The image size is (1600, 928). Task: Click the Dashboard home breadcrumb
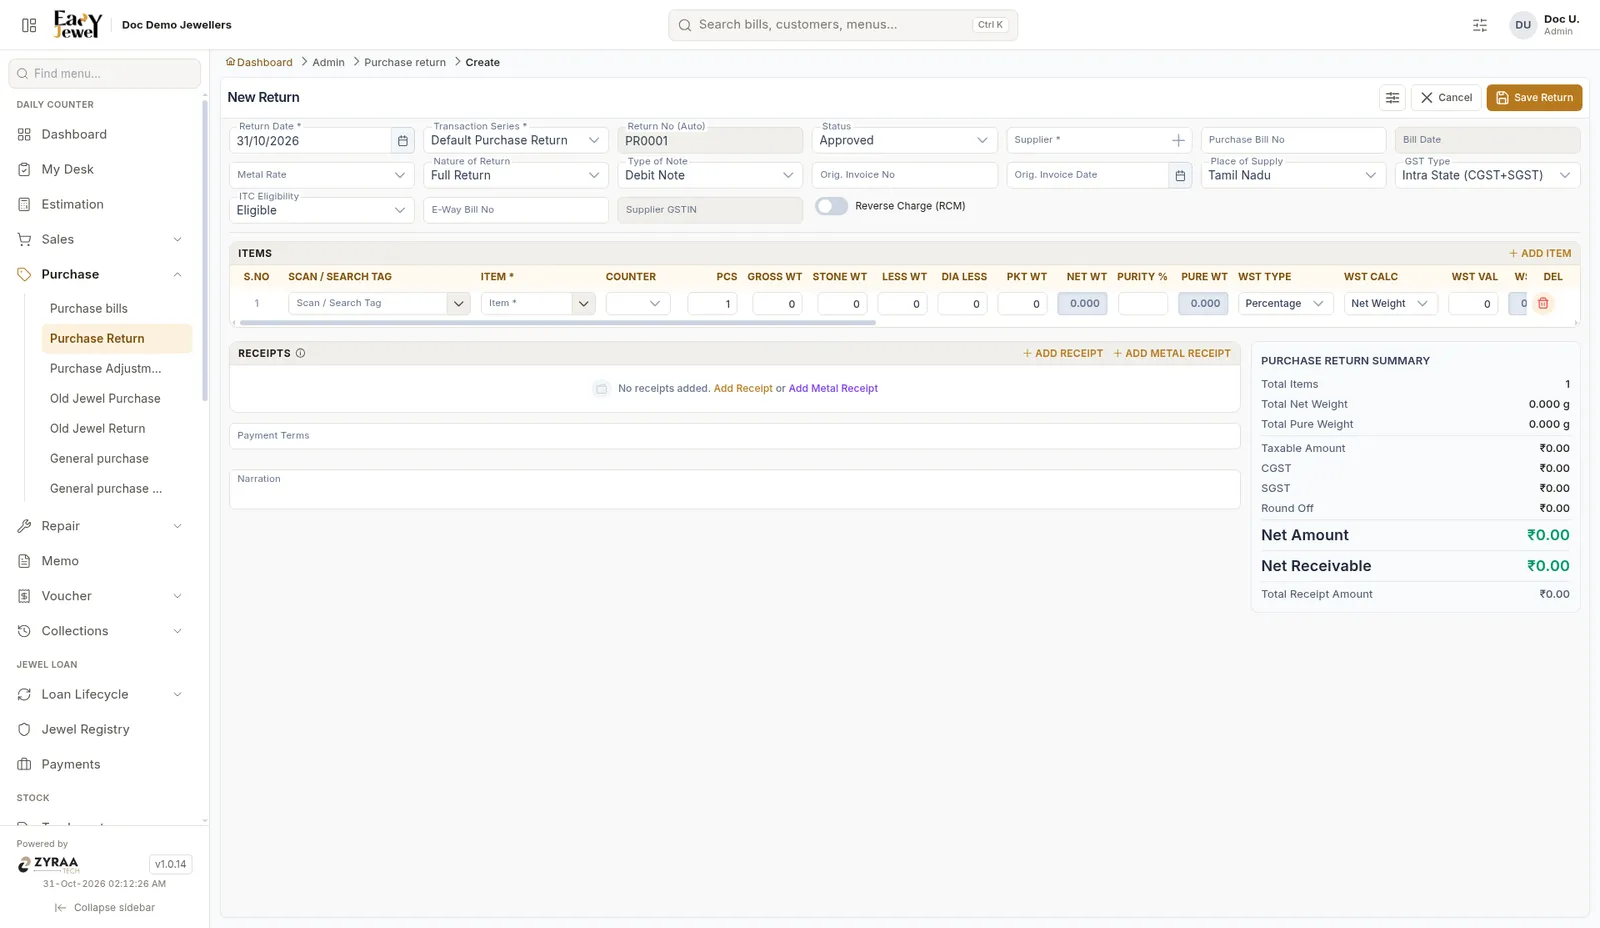(x=259, y=63)
